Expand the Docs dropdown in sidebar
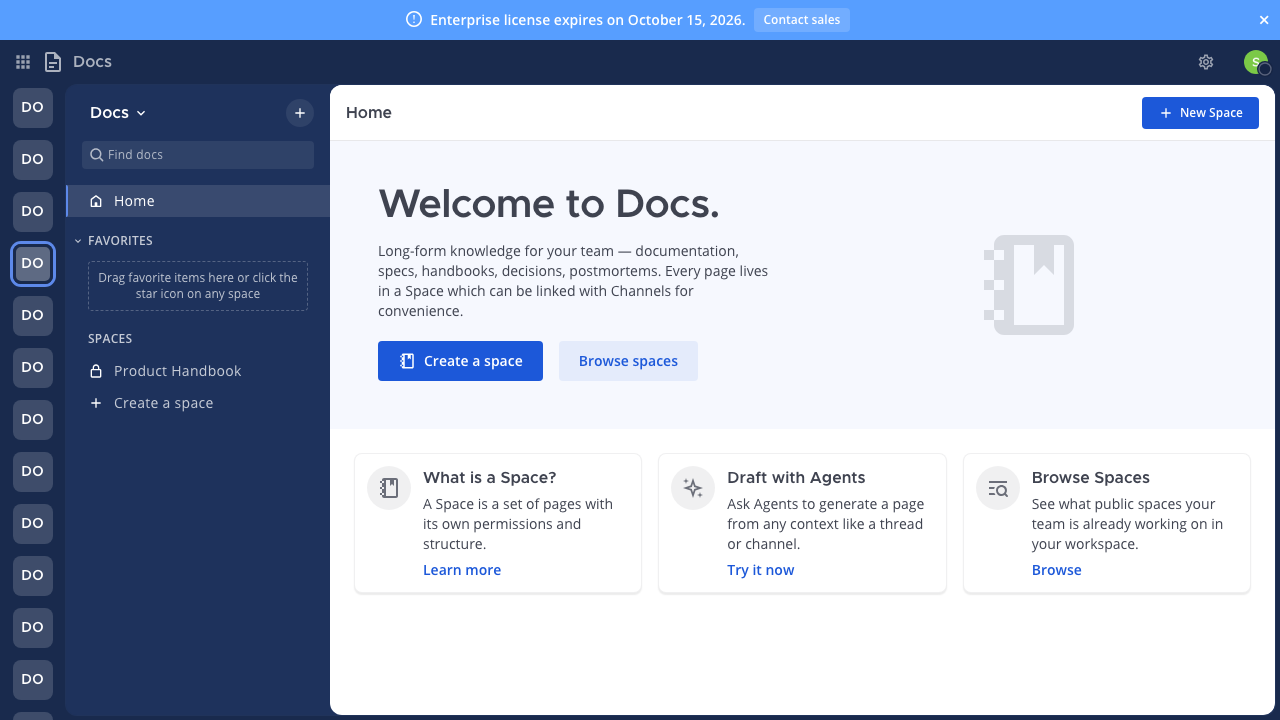 tap(118, 113)
